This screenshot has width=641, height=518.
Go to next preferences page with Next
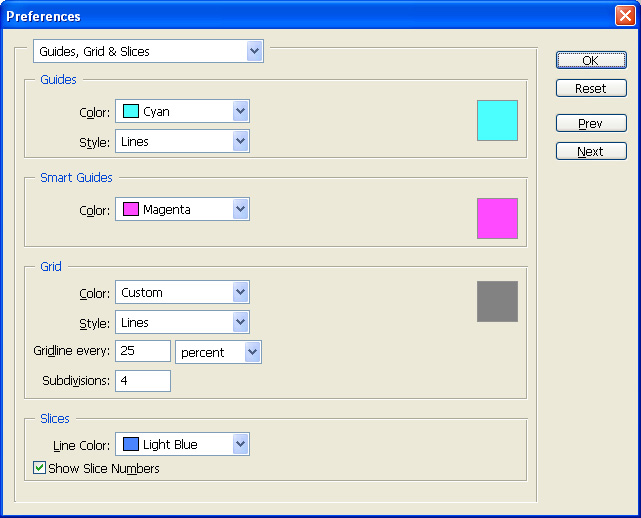[591, 151]
